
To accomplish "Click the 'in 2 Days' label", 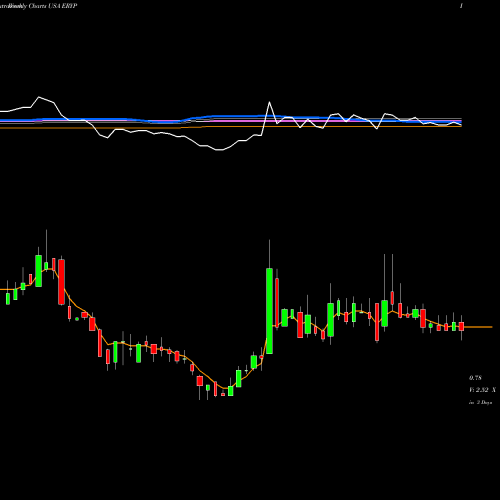I will (x=480, y=403).
